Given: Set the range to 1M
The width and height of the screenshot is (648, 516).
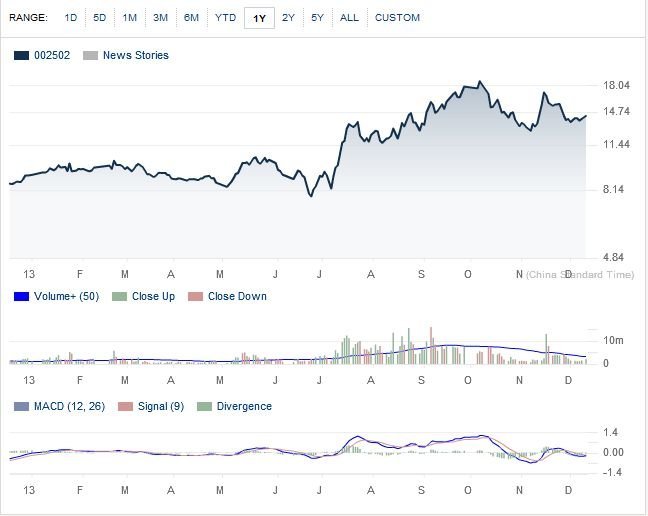Looking at the screenshot, I should pos(130,18).
